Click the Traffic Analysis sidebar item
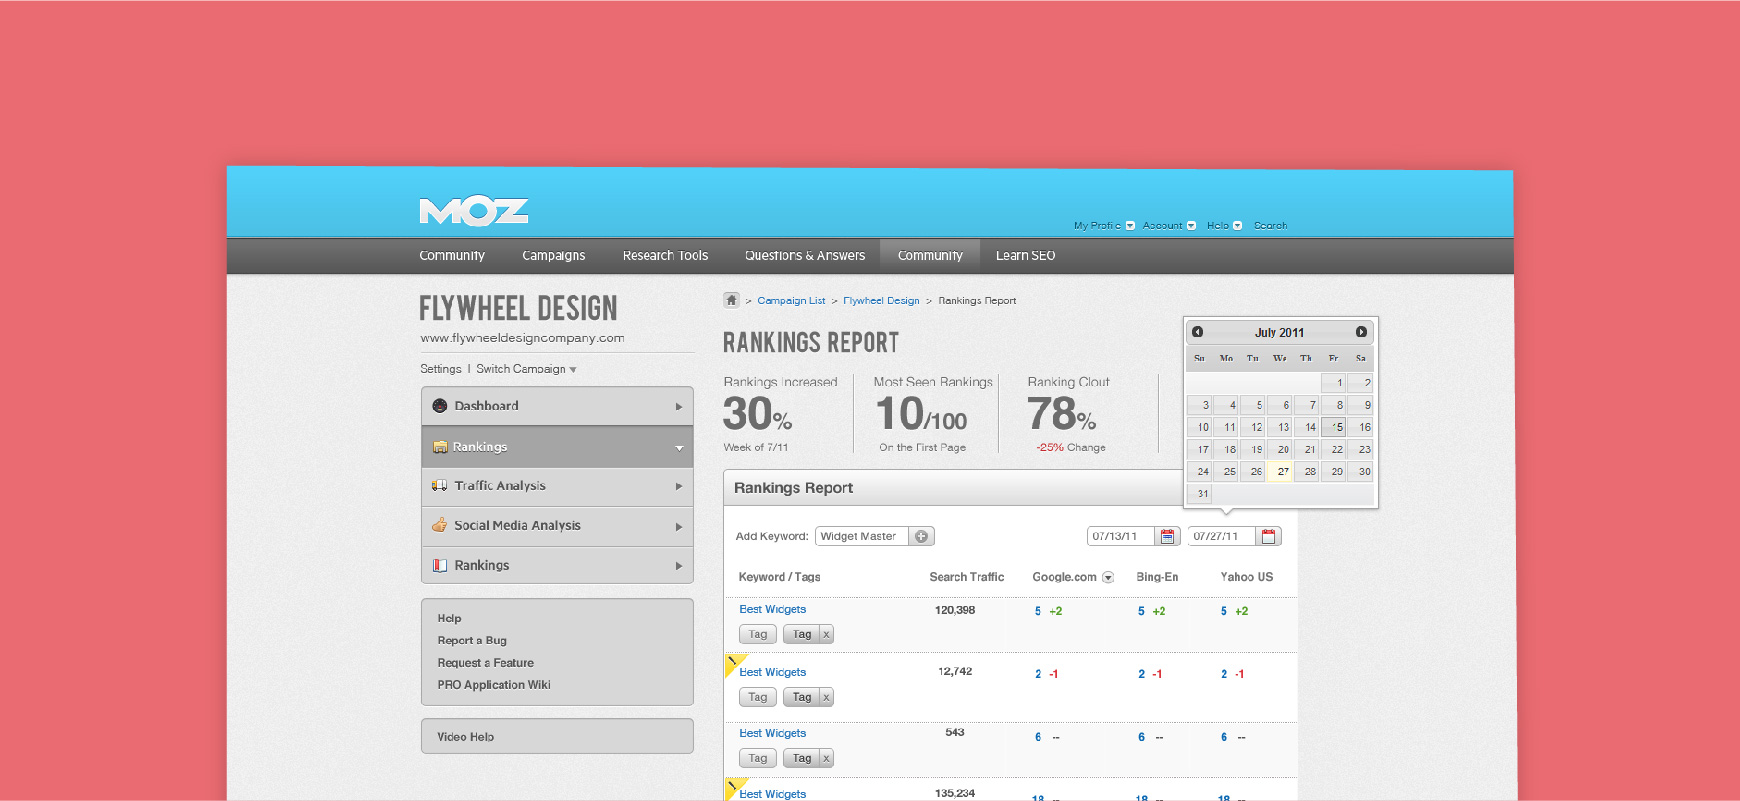The image size is (1740, 801). pyautogui.click(x=557, y=486)
